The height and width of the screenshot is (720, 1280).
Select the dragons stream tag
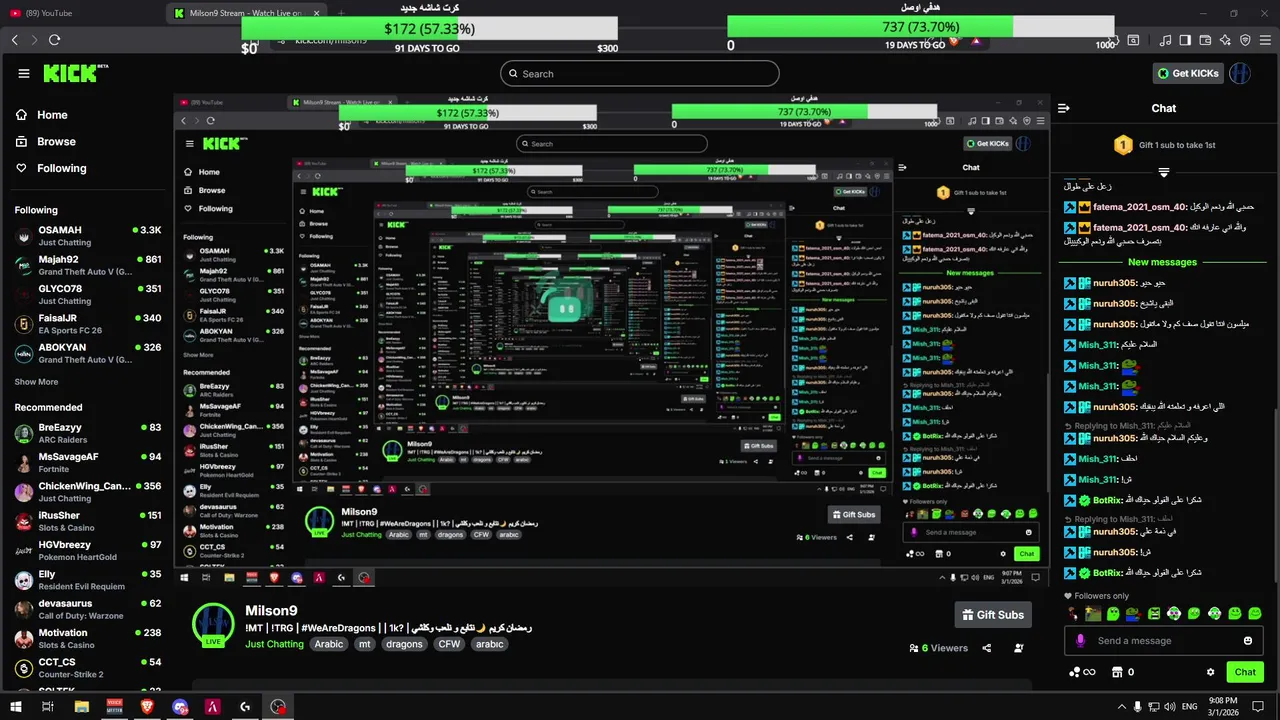coord(404,644)
